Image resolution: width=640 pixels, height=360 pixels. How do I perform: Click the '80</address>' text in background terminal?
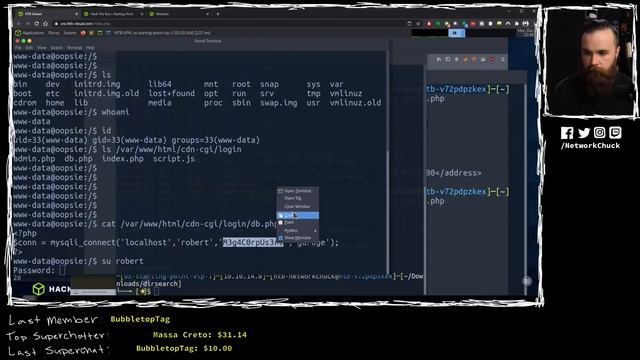pos(454,173)
